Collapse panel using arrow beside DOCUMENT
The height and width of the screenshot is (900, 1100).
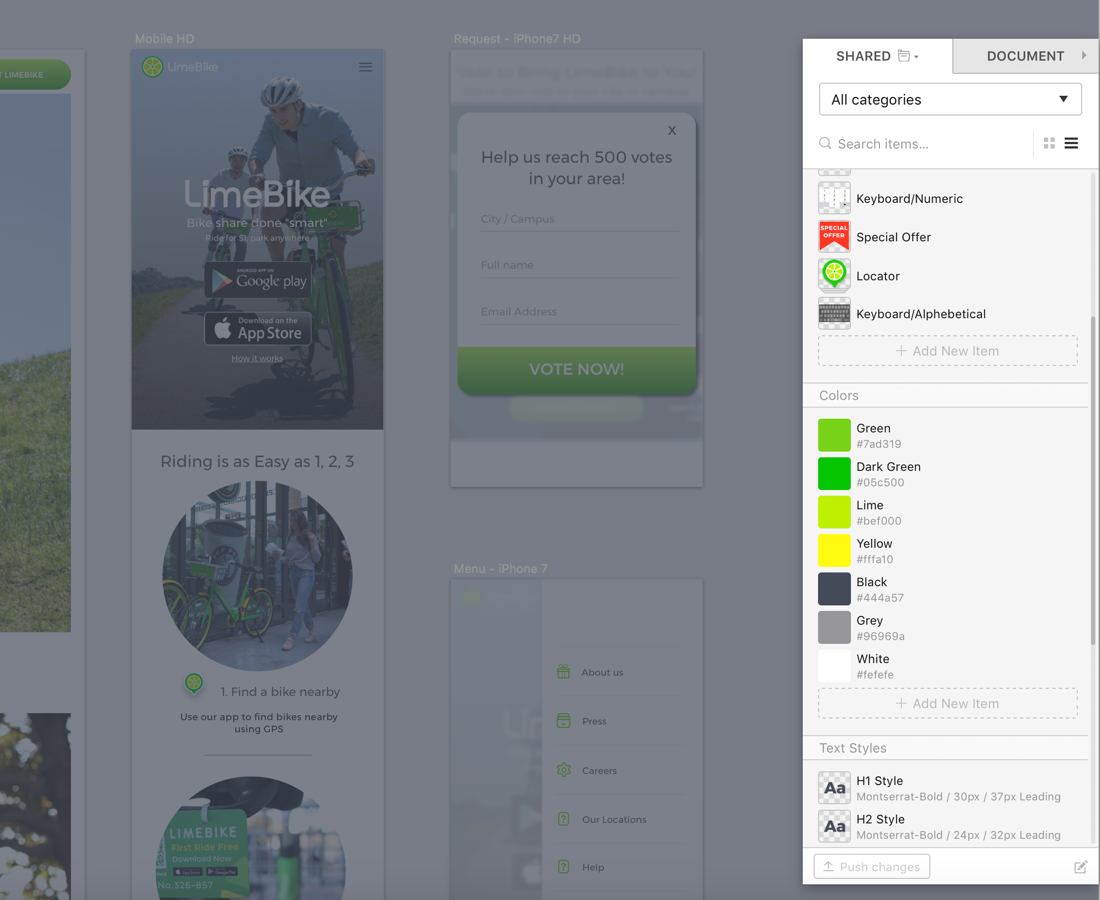[1084, 55]
